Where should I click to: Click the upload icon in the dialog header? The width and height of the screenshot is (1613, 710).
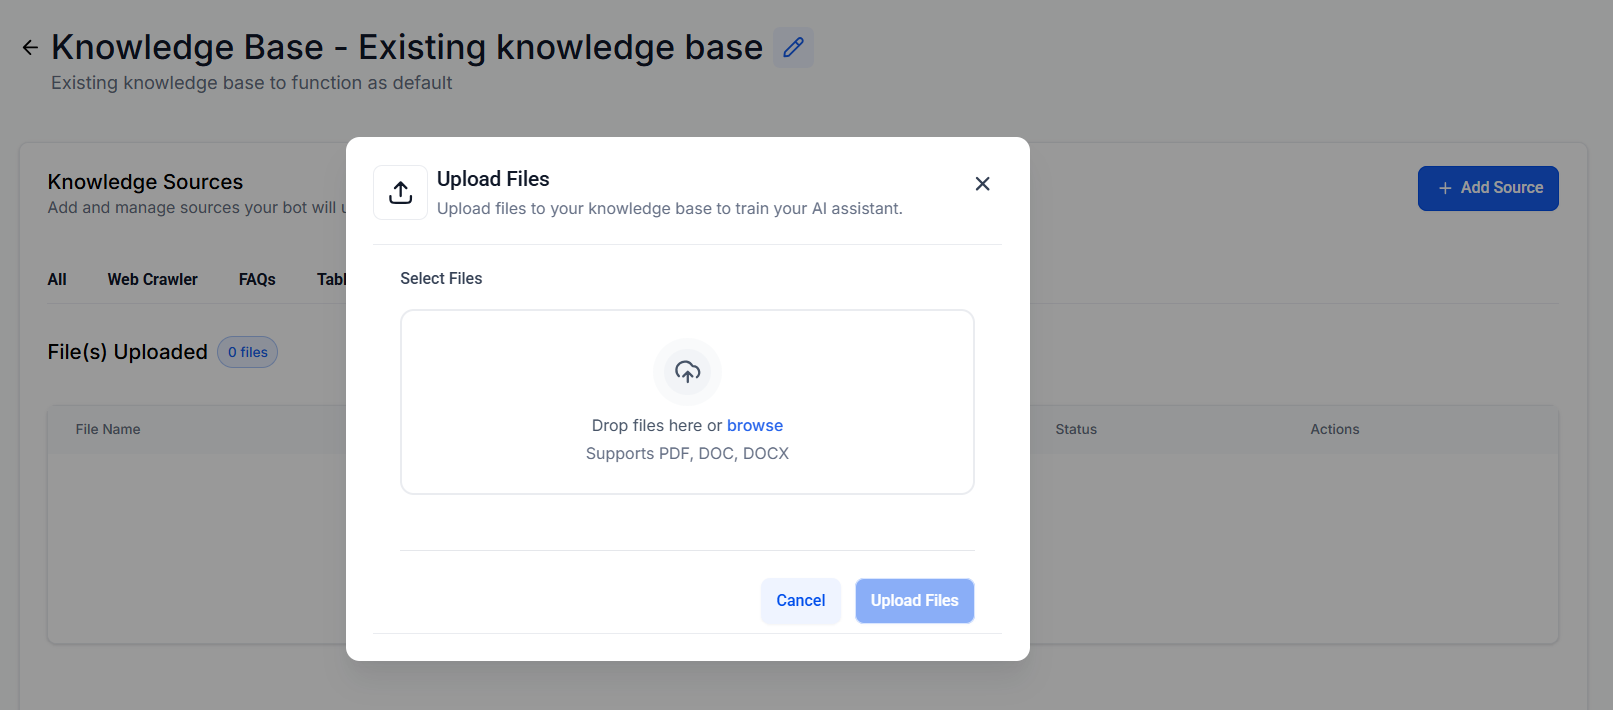coord(400,192)
